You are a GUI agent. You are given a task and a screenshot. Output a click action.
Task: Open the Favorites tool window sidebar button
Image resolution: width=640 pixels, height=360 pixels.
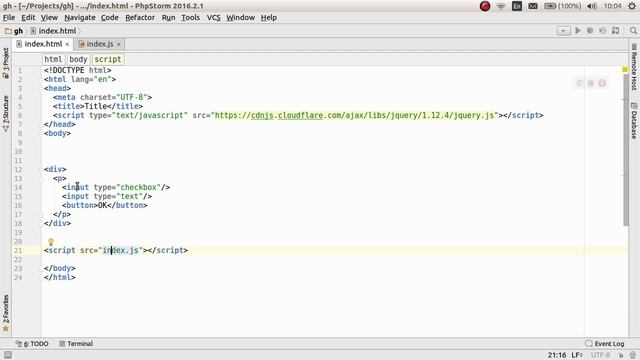click(x=6, y=313)
